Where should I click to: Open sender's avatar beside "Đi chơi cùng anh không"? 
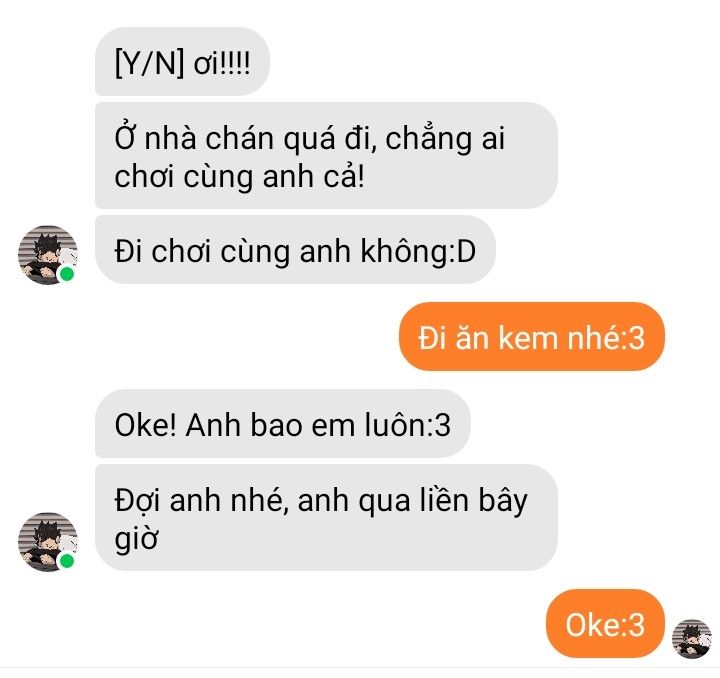(x=48, y=255)
